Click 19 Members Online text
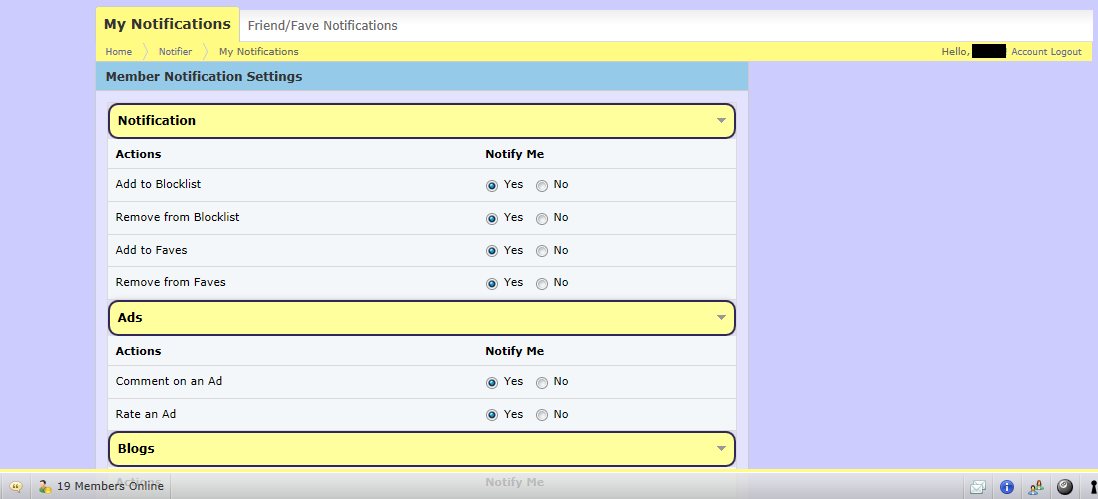 110,486
